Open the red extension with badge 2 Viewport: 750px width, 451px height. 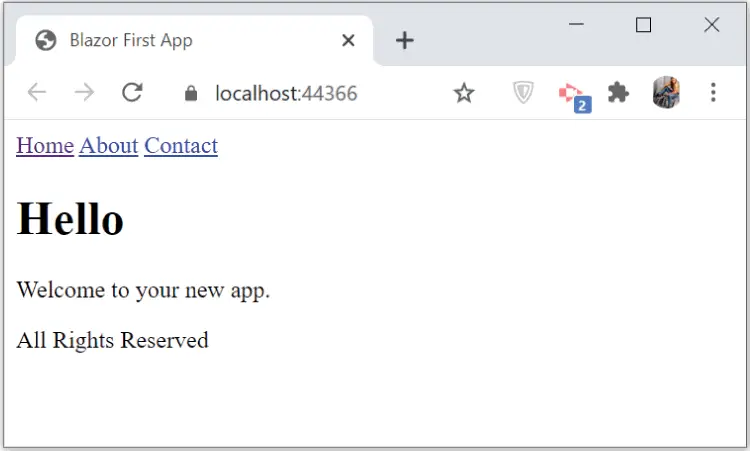(574, 97)
